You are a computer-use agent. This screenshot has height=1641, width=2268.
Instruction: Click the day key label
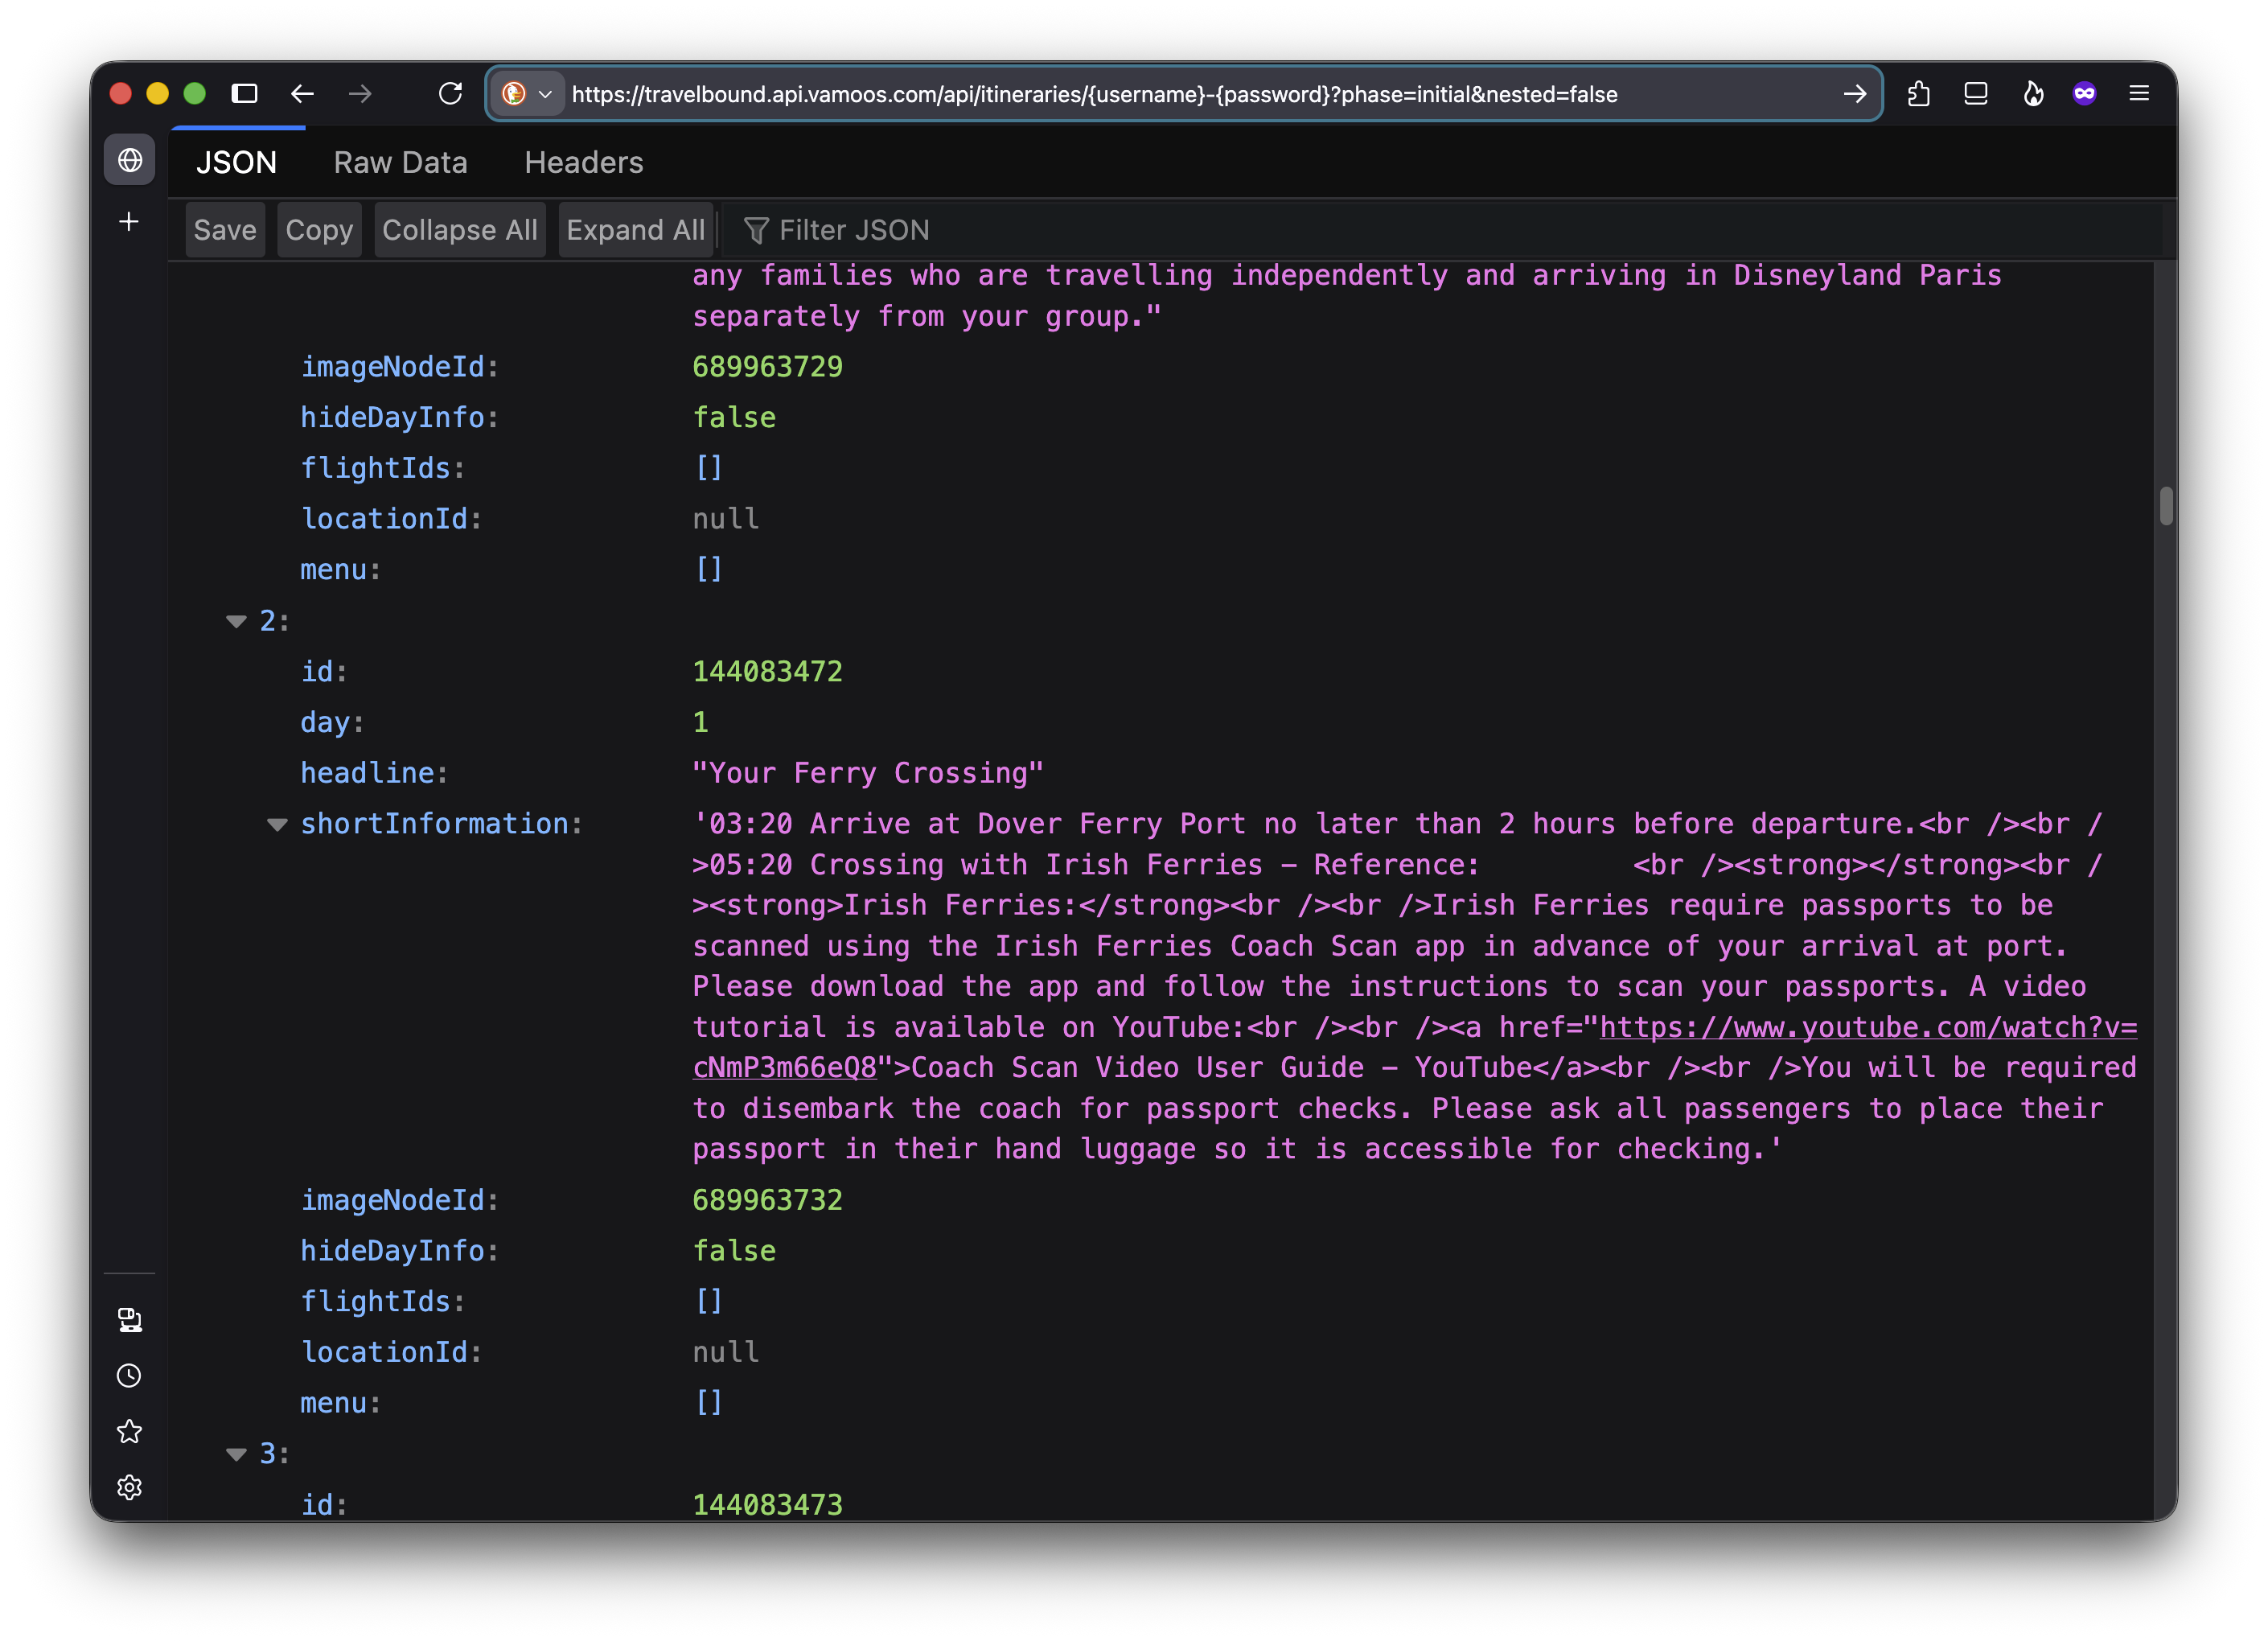coord(331,723)
